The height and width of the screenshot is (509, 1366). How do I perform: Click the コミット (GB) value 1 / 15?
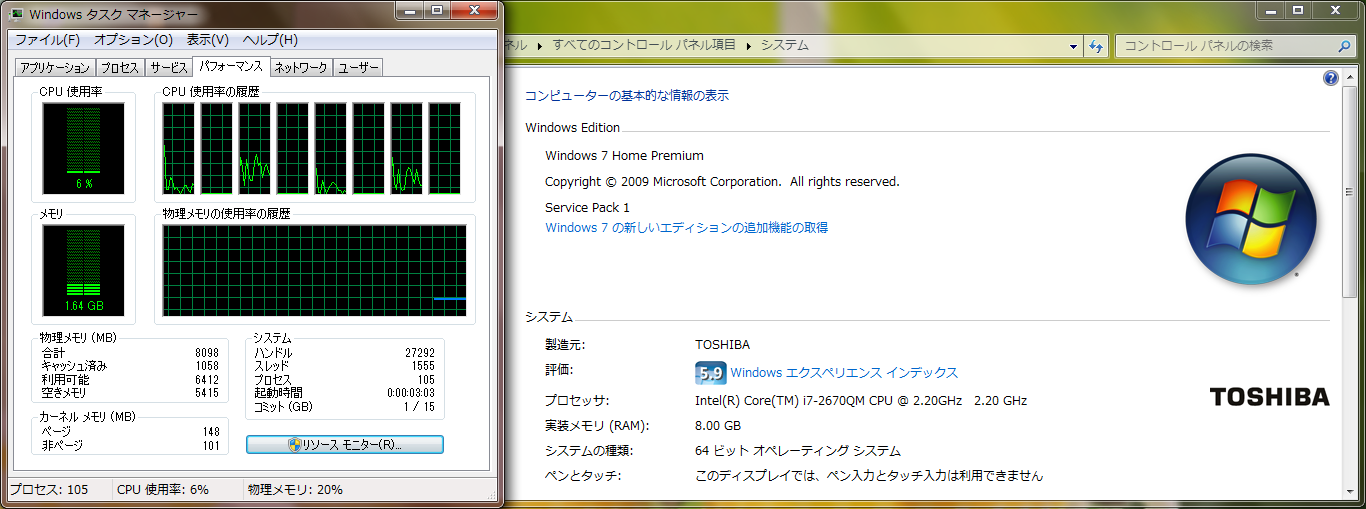pyautogui.click(x=420, y=407)
